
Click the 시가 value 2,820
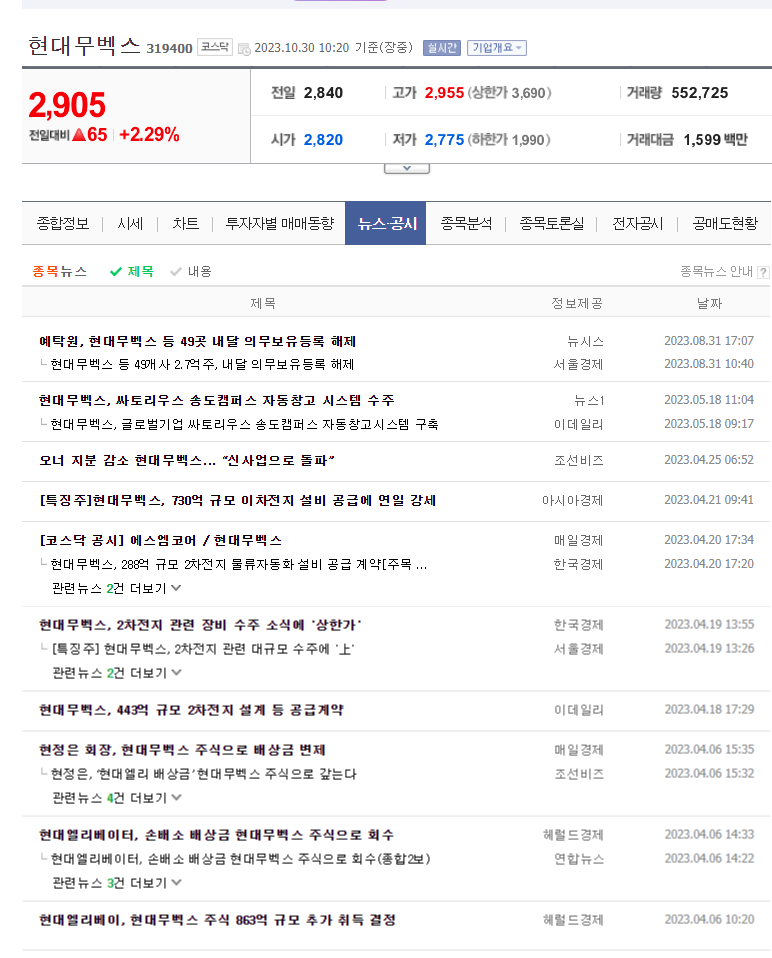point(323,140)
